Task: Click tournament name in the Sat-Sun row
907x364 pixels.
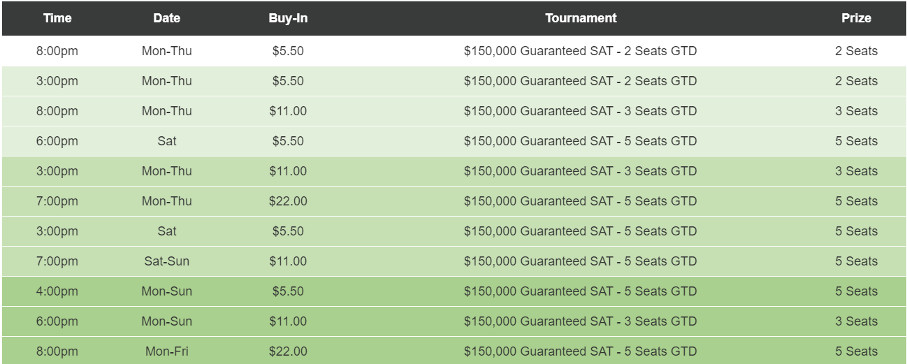Action: click(581, 261)
